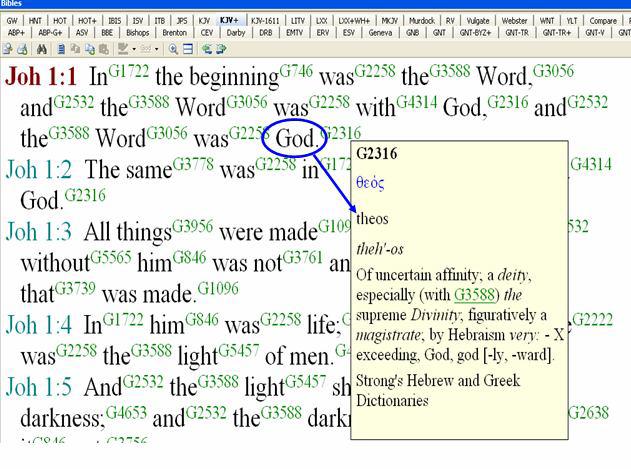
Task: Click the magnifier zoom icon
Action: click(173, 49)
